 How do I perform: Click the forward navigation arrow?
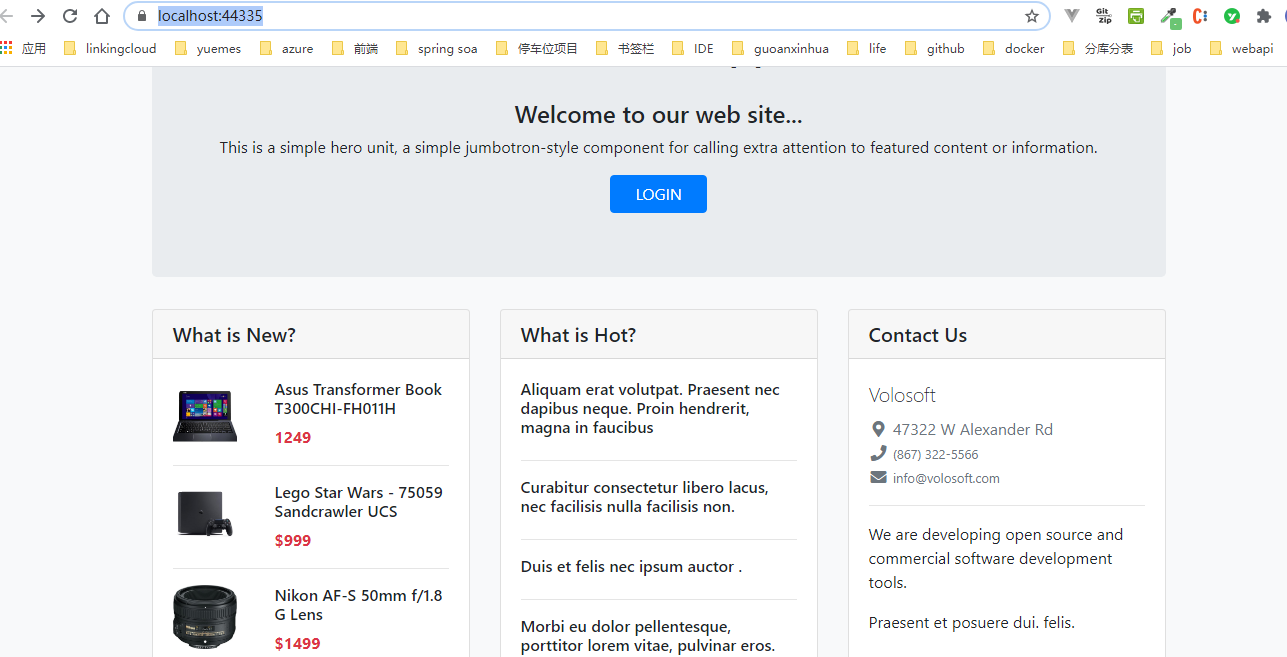pos(37,16)
